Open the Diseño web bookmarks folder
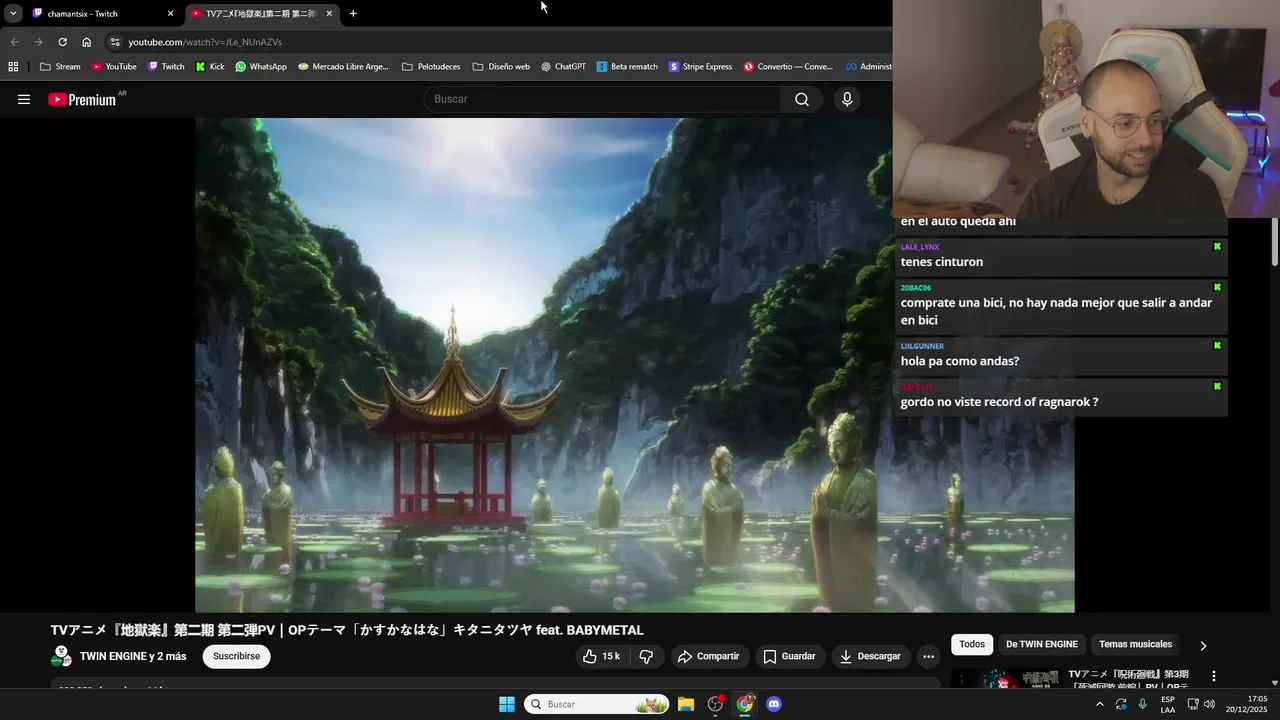Screen dimensions: 1280x720 pyautogui.click(x=501, y=67)
